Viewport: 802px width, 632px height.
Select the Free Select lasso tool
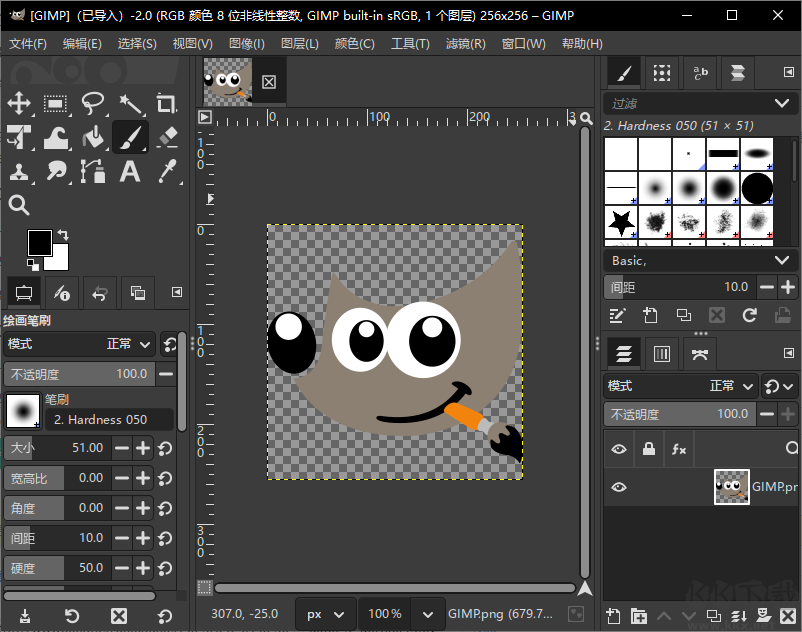tap(91, 104)
